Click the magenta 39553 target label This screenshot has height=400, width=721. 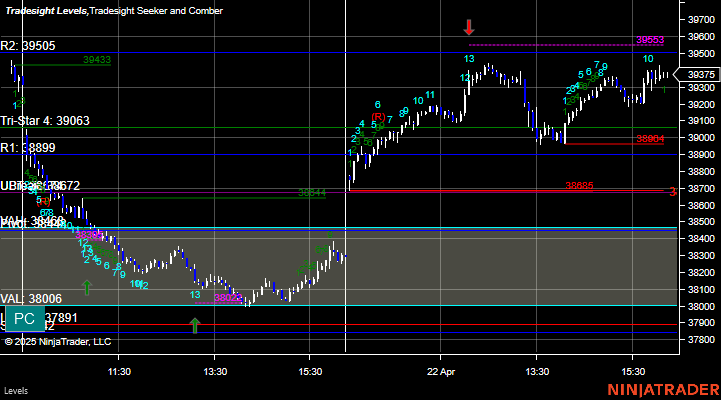coord(650,40)
